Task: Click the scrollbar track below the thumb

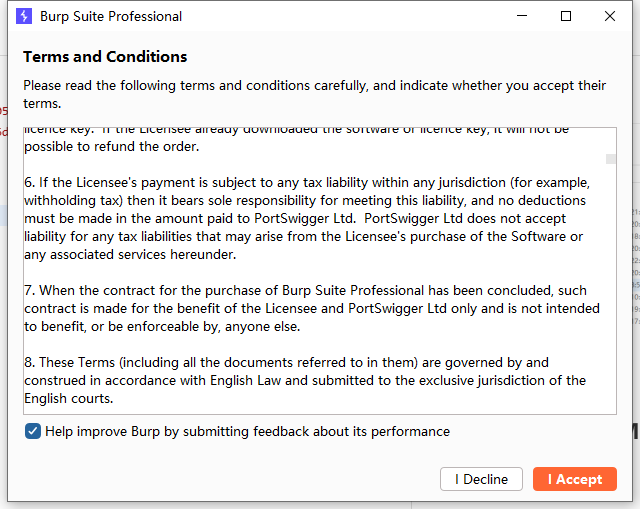Action: (611, 286)
